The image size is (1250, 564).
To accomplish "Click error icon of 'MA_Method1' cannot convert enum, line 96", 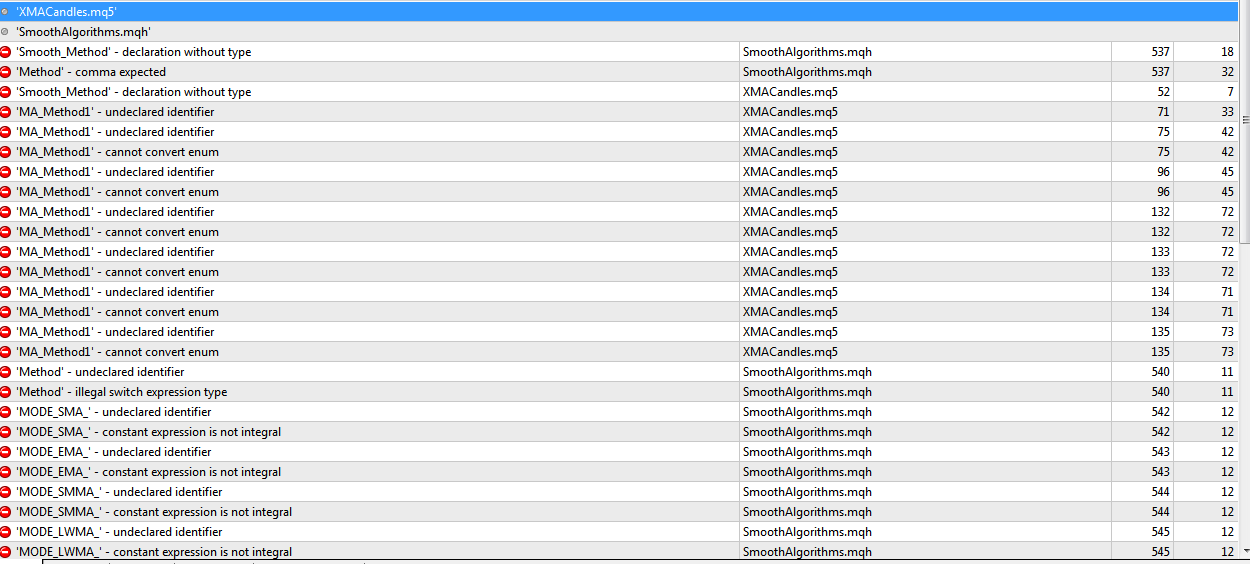I will pyautogui.click(x=6, y=191).
